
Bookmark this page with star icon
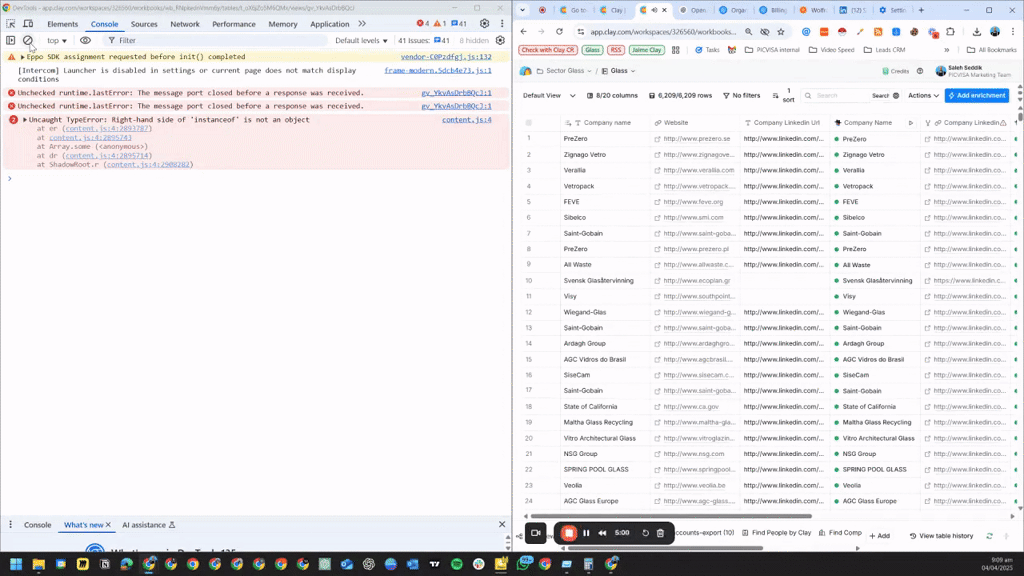point(780,31)
